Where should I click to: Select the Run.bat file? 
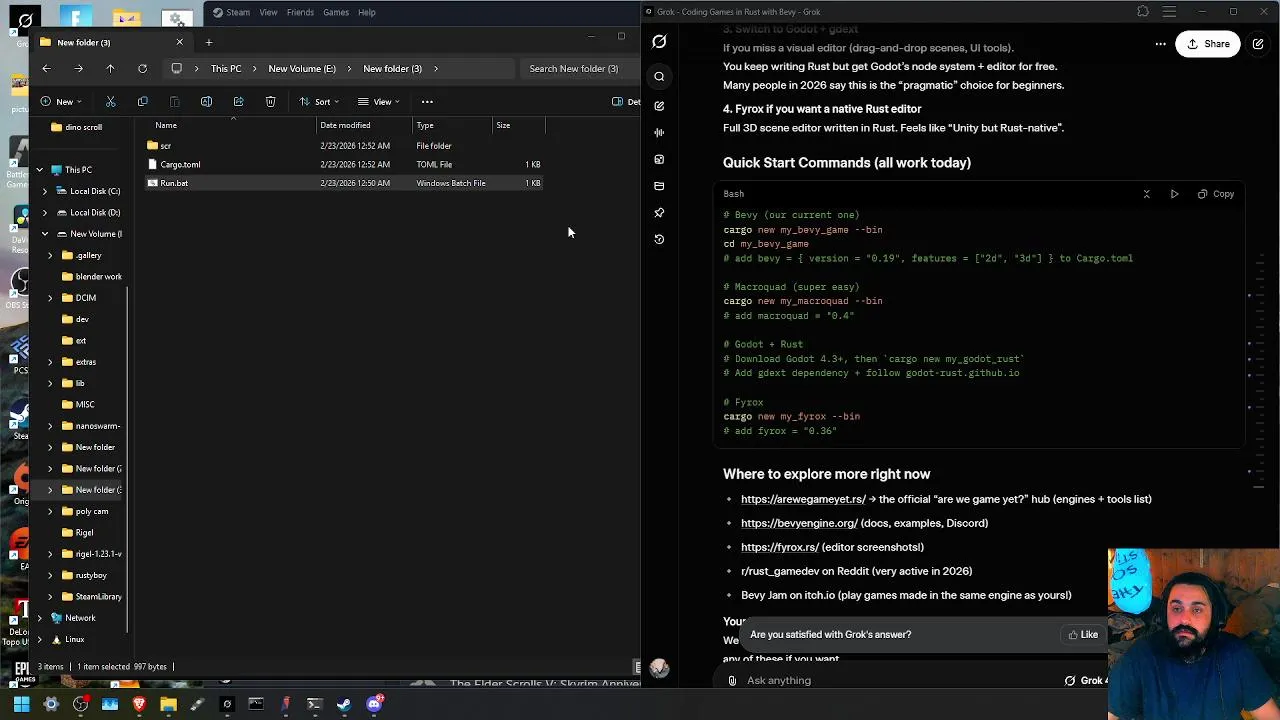pos(174,184)
